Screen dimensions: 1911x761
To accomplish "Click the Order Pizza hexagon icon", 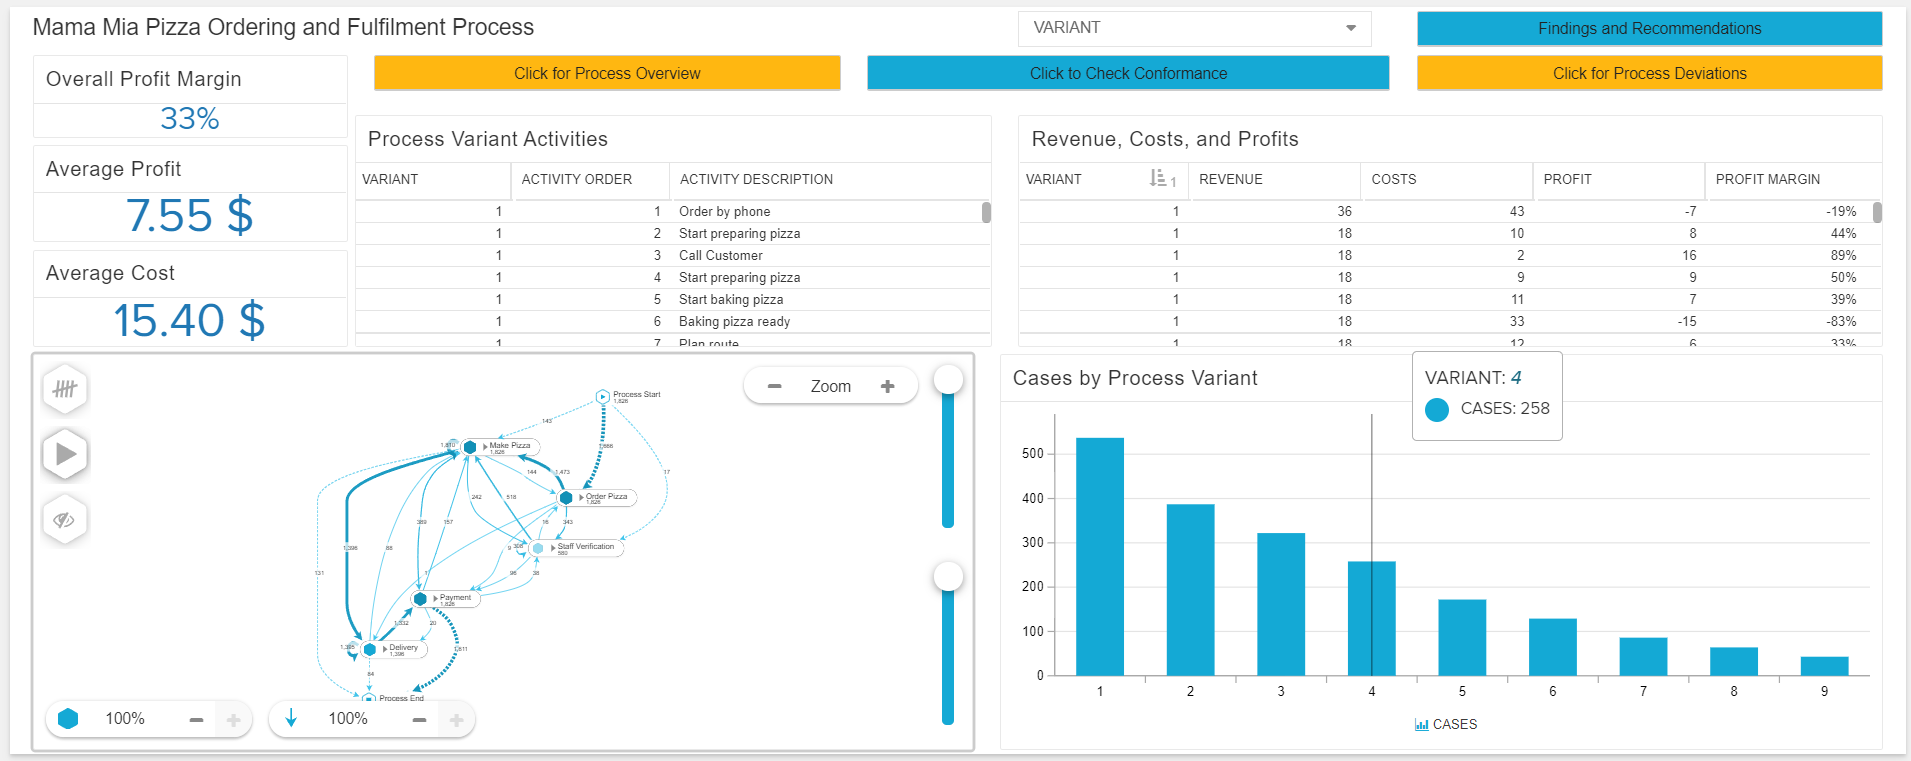I will click(x=565, y=497).
